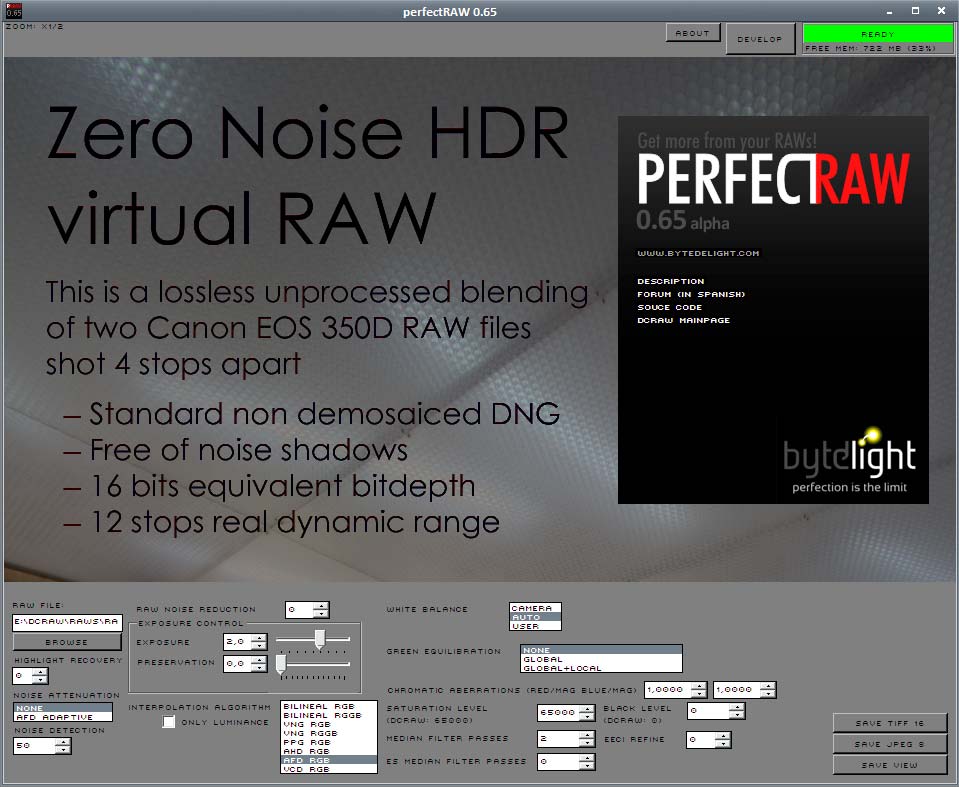The width and height of the screenshot is (959, 787).
Task: Click the Median Filter Passes value field
Action: coord(559,739)
